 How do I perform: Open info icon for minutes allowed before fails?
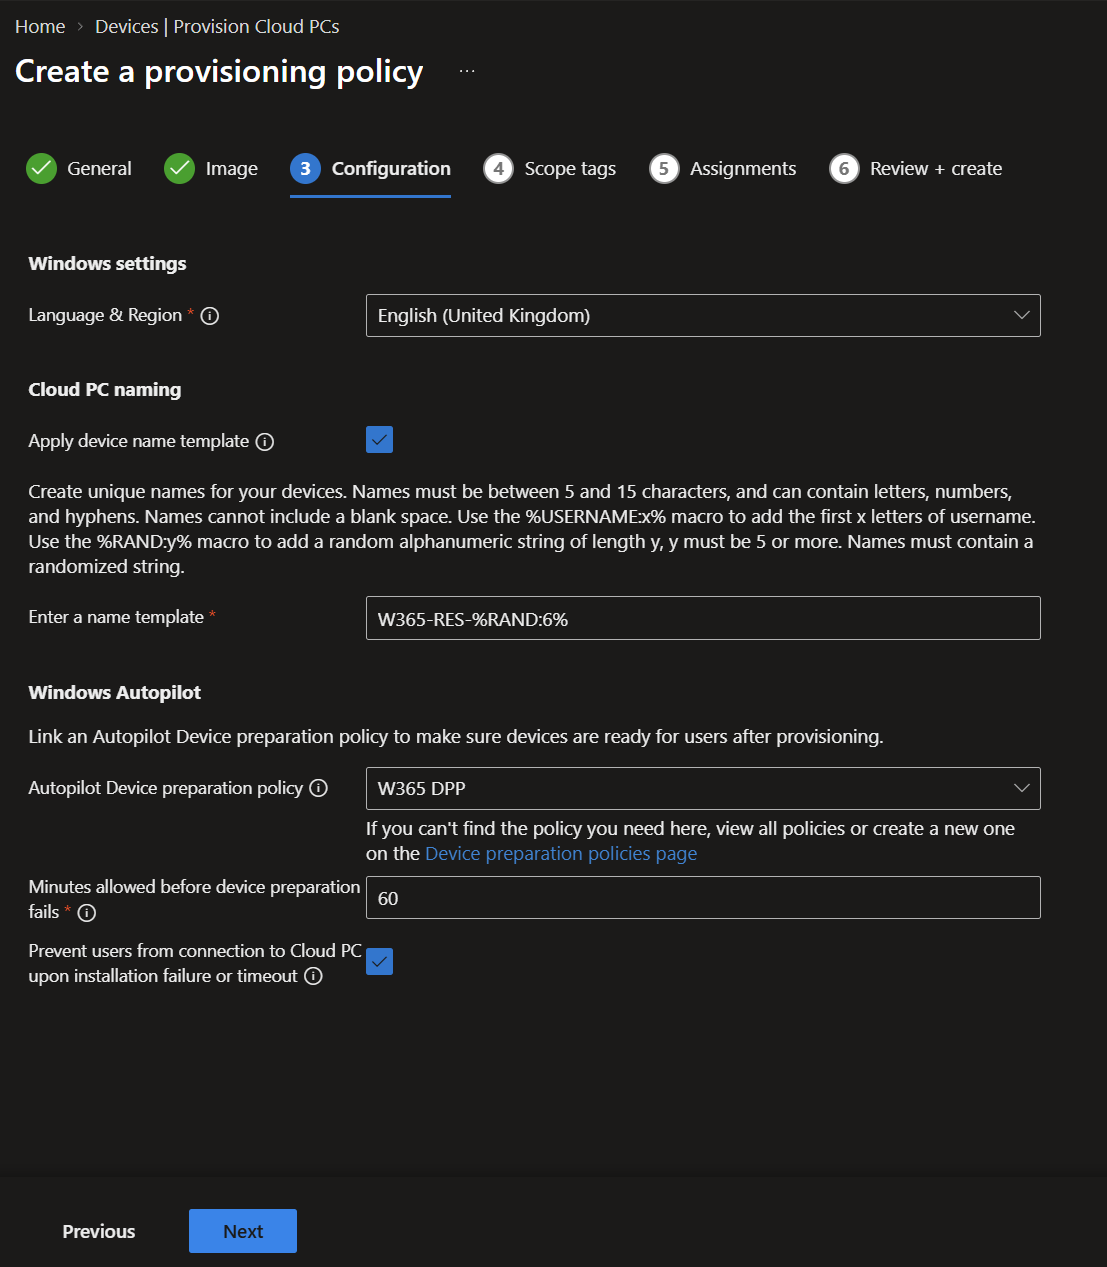[87, 912]
